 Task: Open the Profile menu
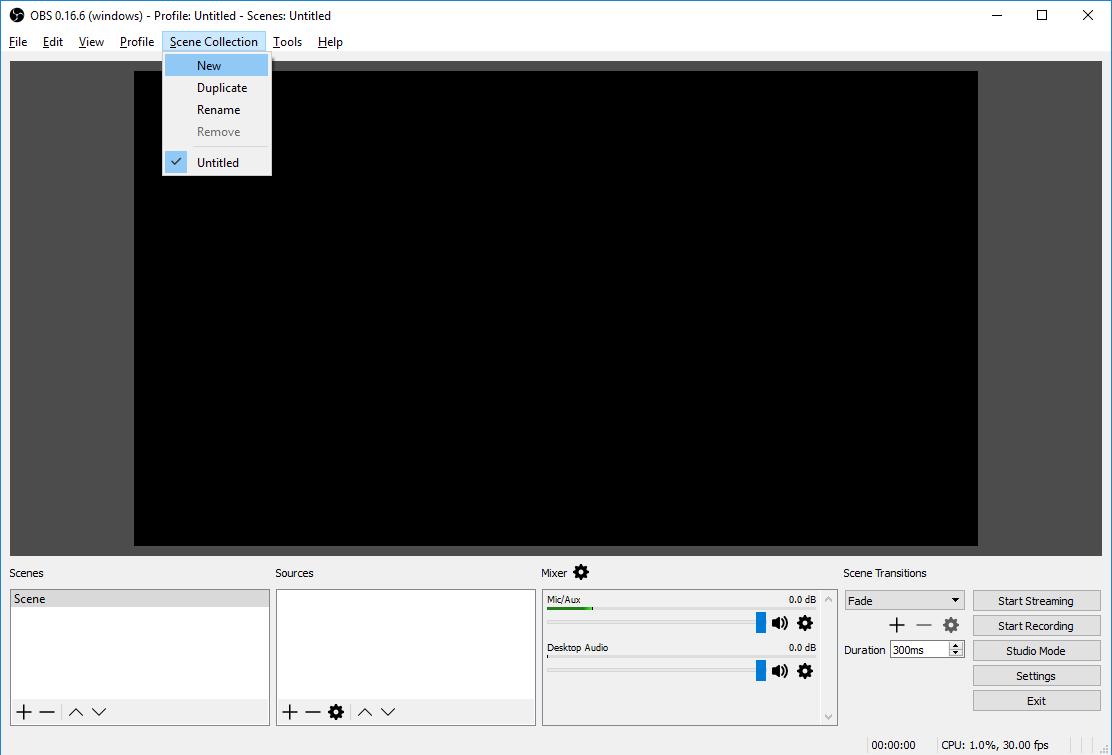pyautogui.click(x=137, y=42)
